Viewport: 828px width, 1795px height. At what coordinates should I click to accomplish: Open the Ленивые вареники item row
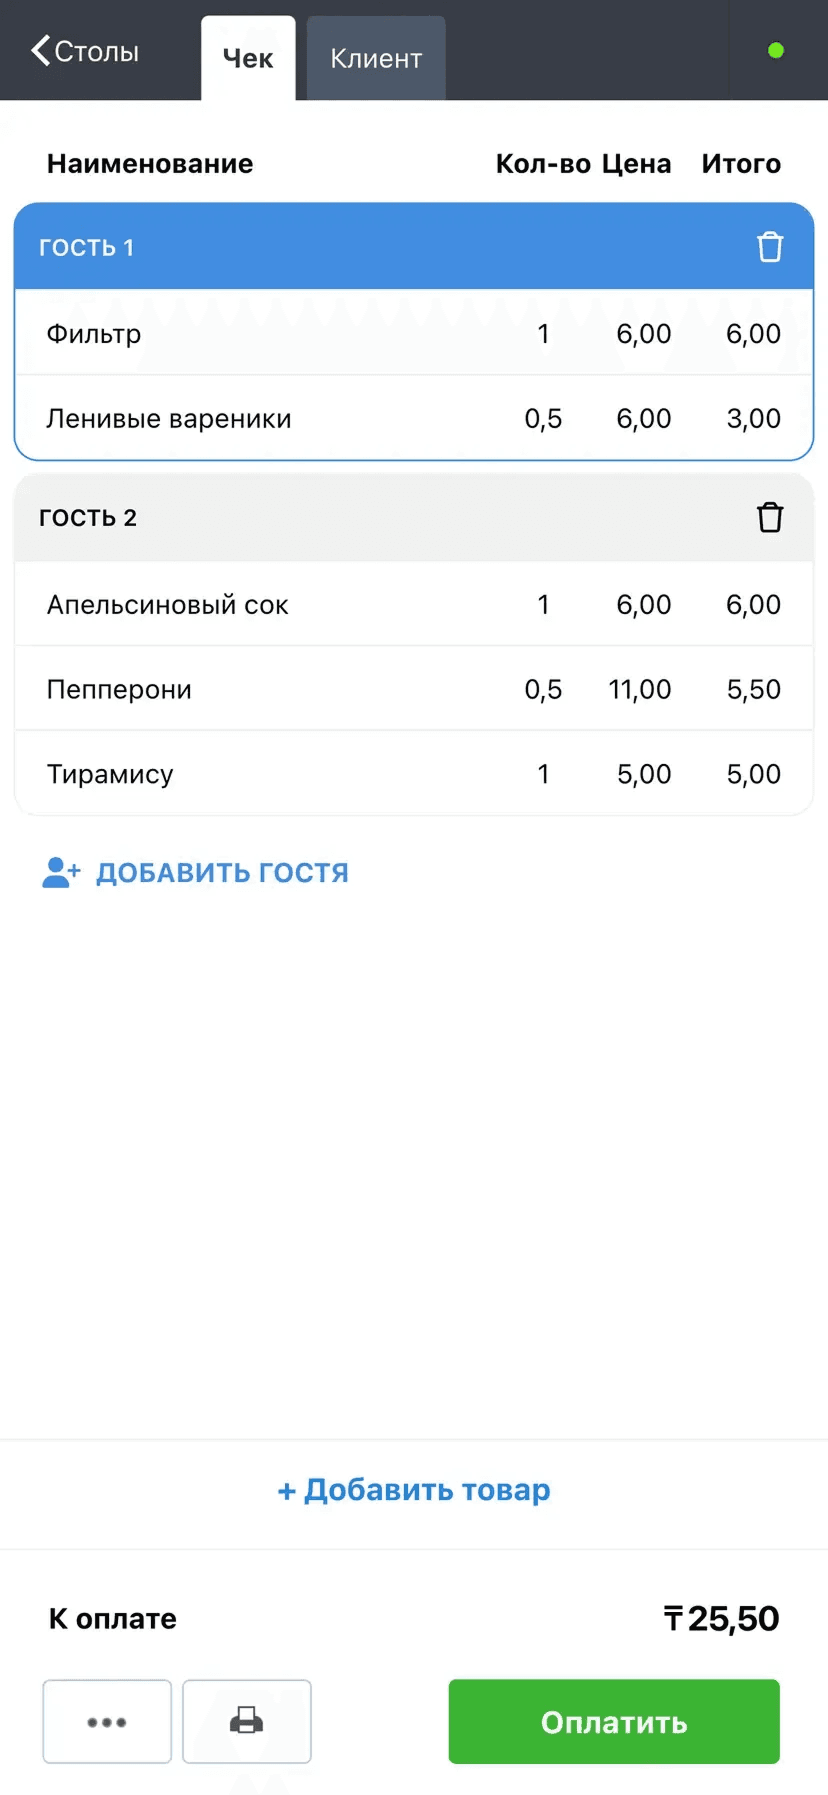coord(414,418)
